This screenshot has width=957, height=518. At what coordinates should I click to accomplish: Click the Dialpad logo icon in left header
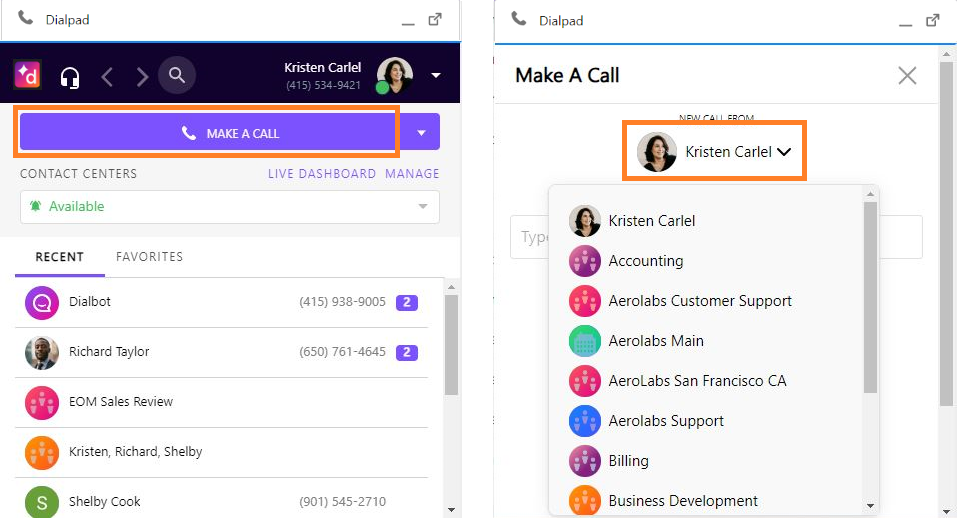(x=27, y=76)
